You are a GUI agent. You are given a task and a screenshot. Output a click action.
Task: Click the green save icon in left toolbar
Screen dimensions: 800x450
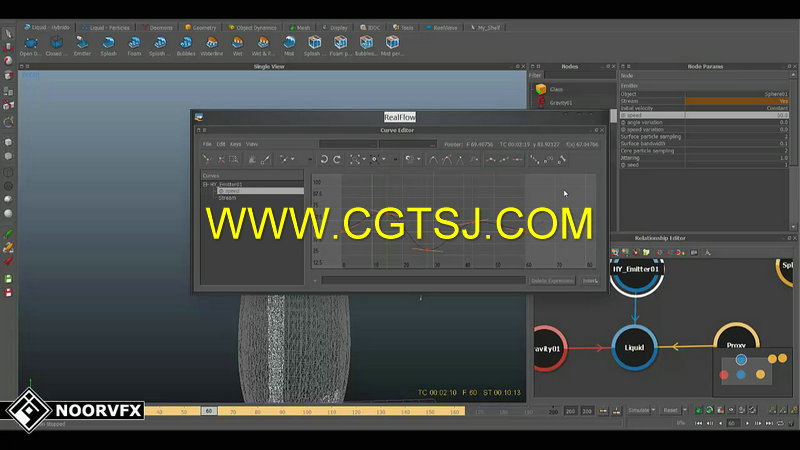click(x=8, y=279)
